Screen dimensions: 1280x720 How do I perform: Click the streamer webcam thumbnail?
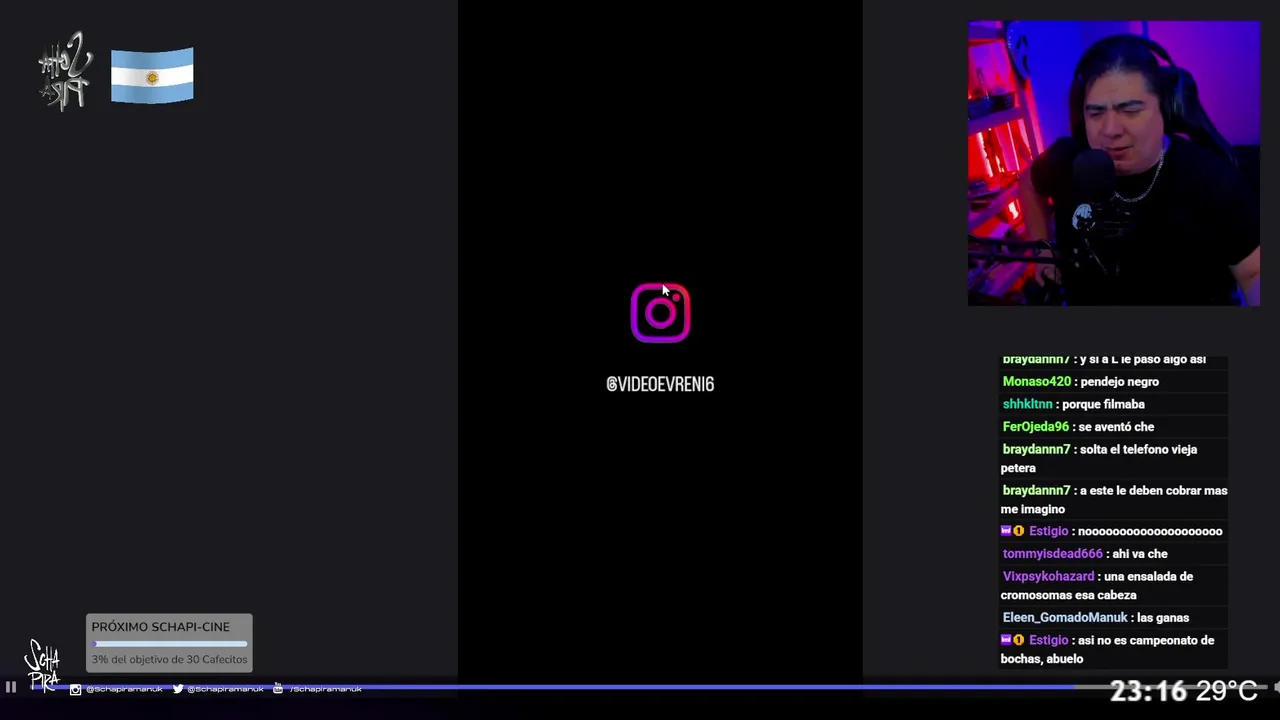[1114, 163]
